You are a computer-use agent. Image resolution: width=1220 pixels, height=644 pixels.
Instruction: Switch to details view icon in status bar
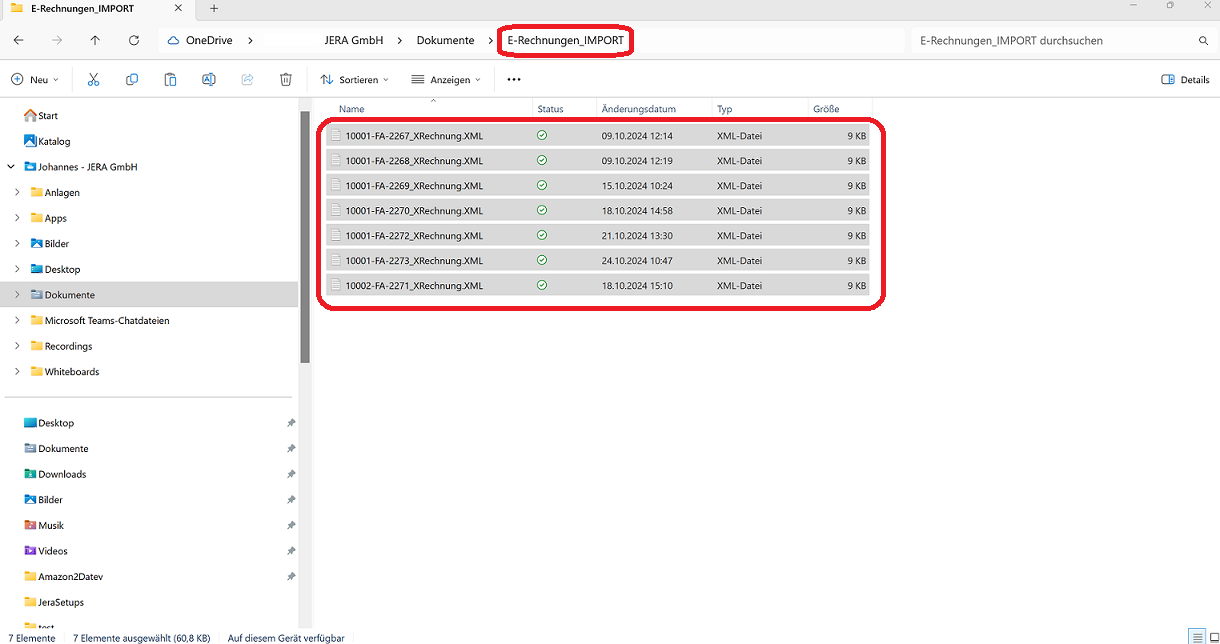coord(1196,637)
